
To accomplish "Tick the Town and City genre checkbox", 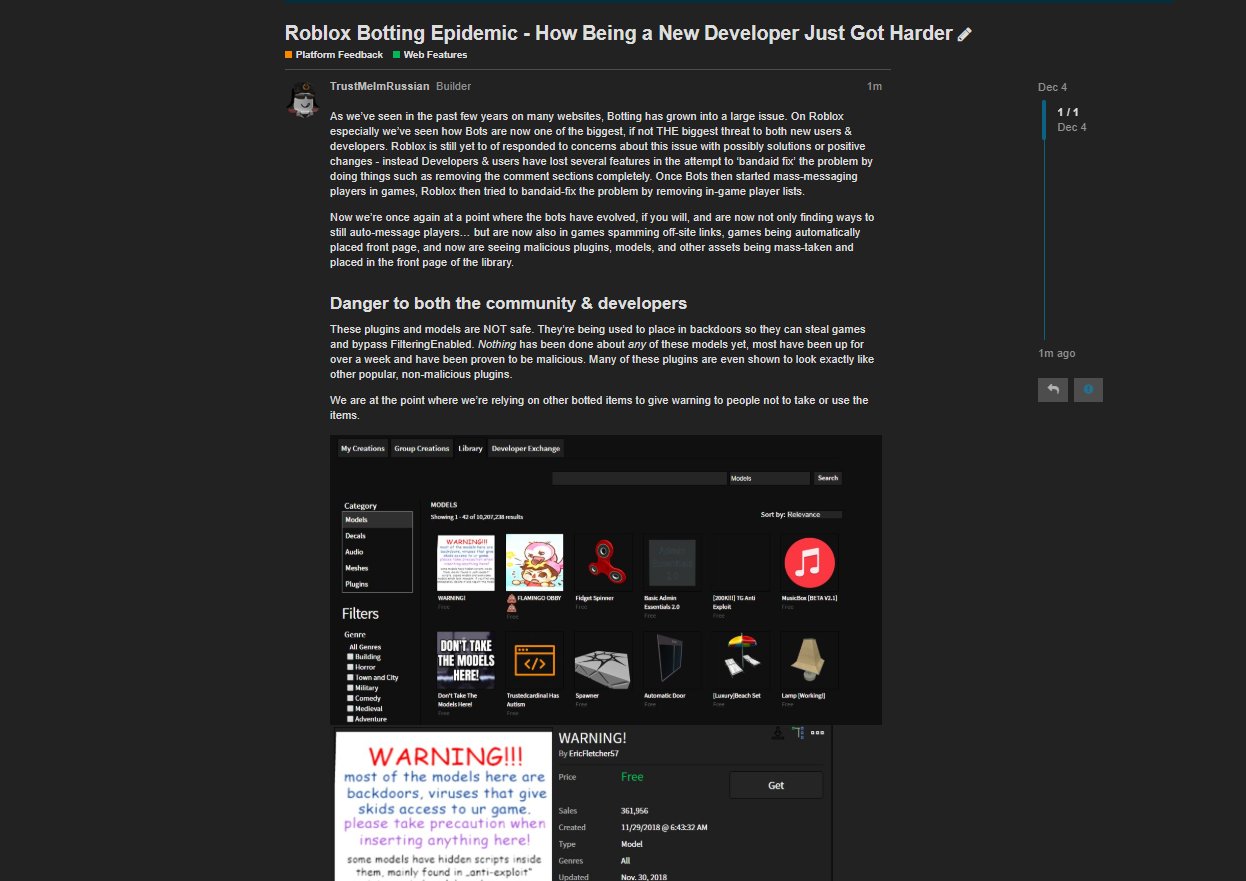I will 350,678.
